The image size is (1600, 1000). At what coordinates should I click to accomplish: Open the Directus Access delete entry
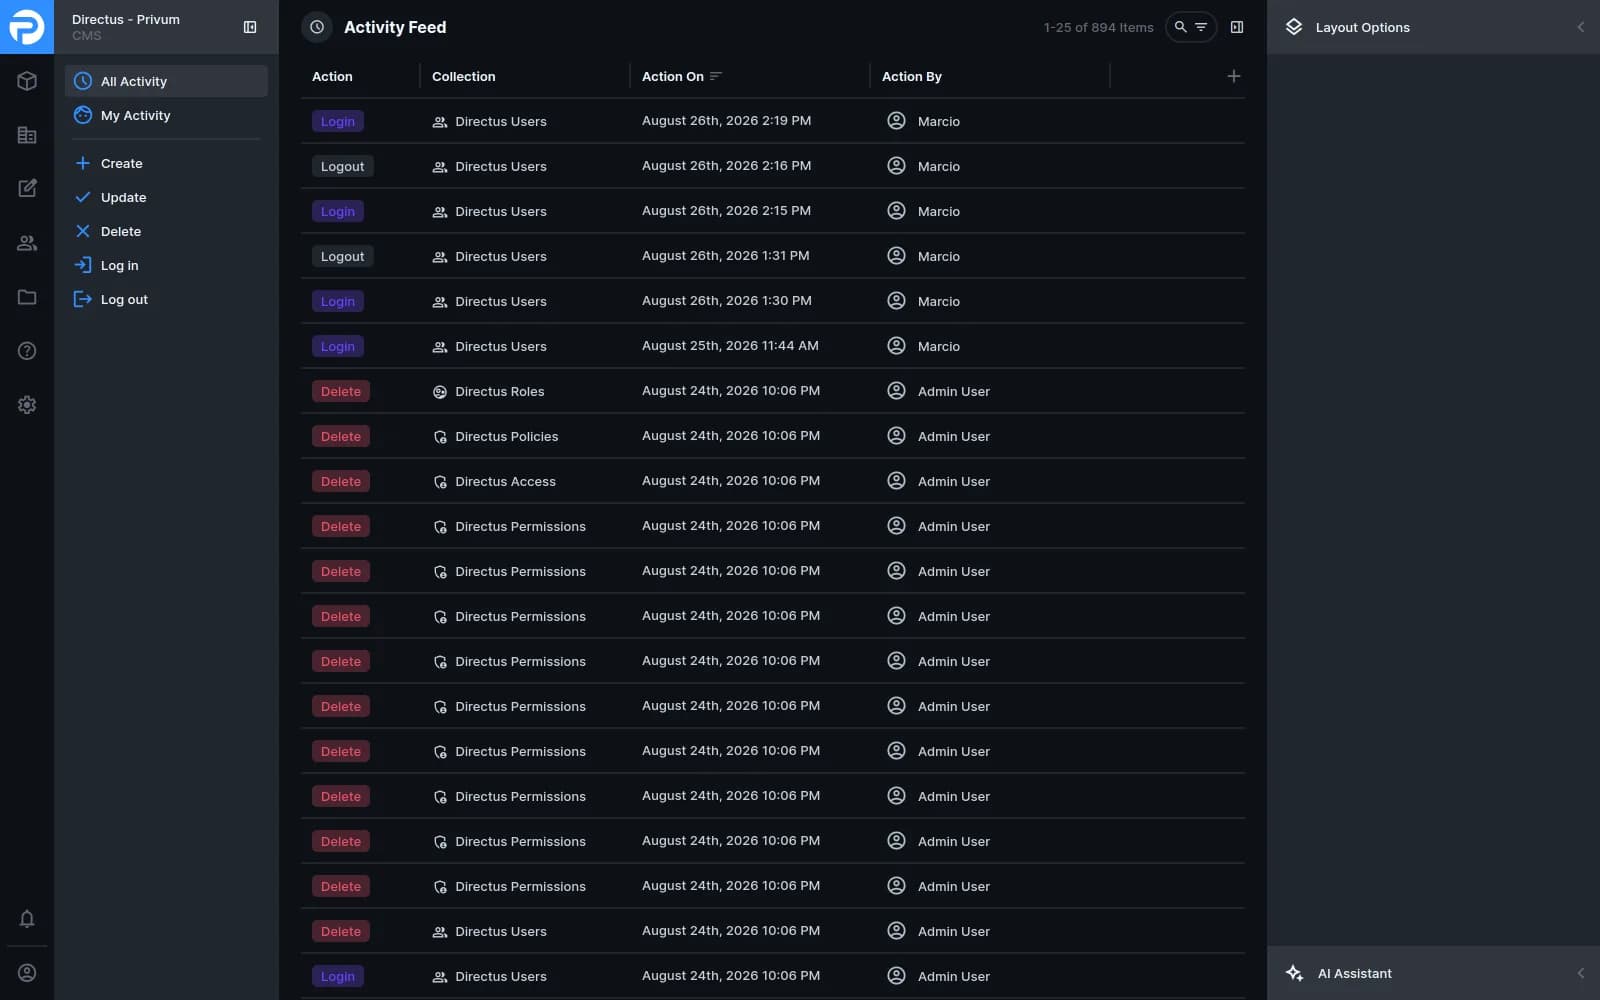pyautogui.click(x=772, y=481)
